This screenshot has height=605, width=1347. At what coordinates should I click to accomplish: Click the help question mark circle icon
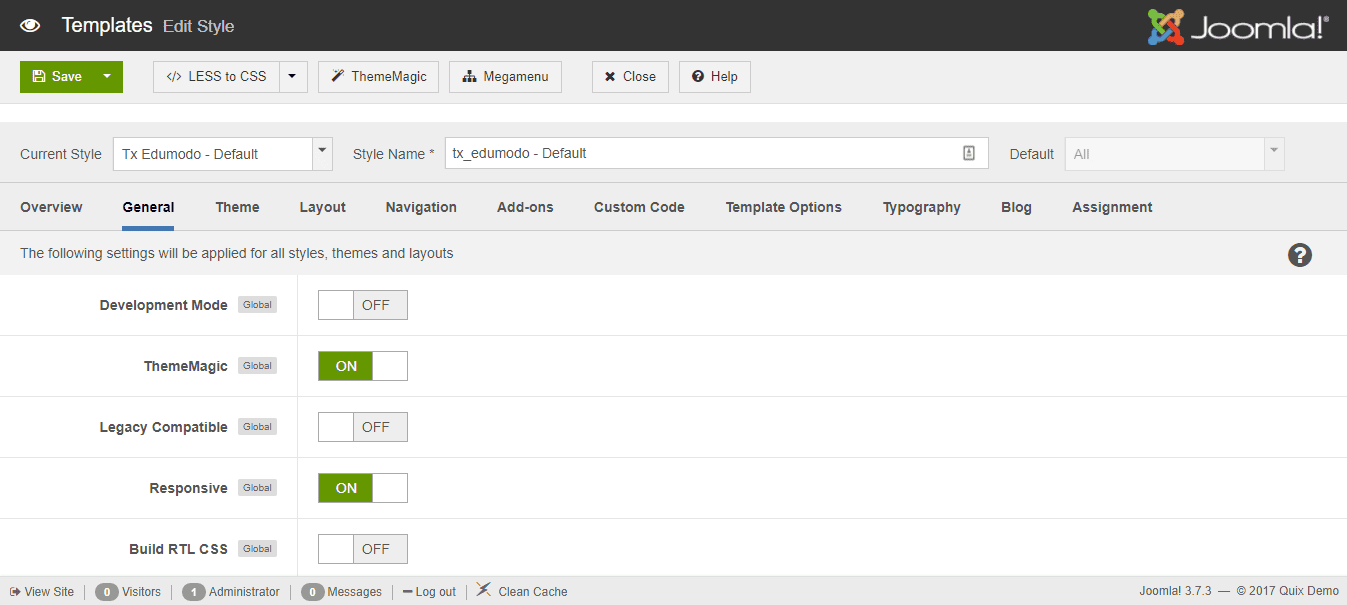click(1299, 255)
